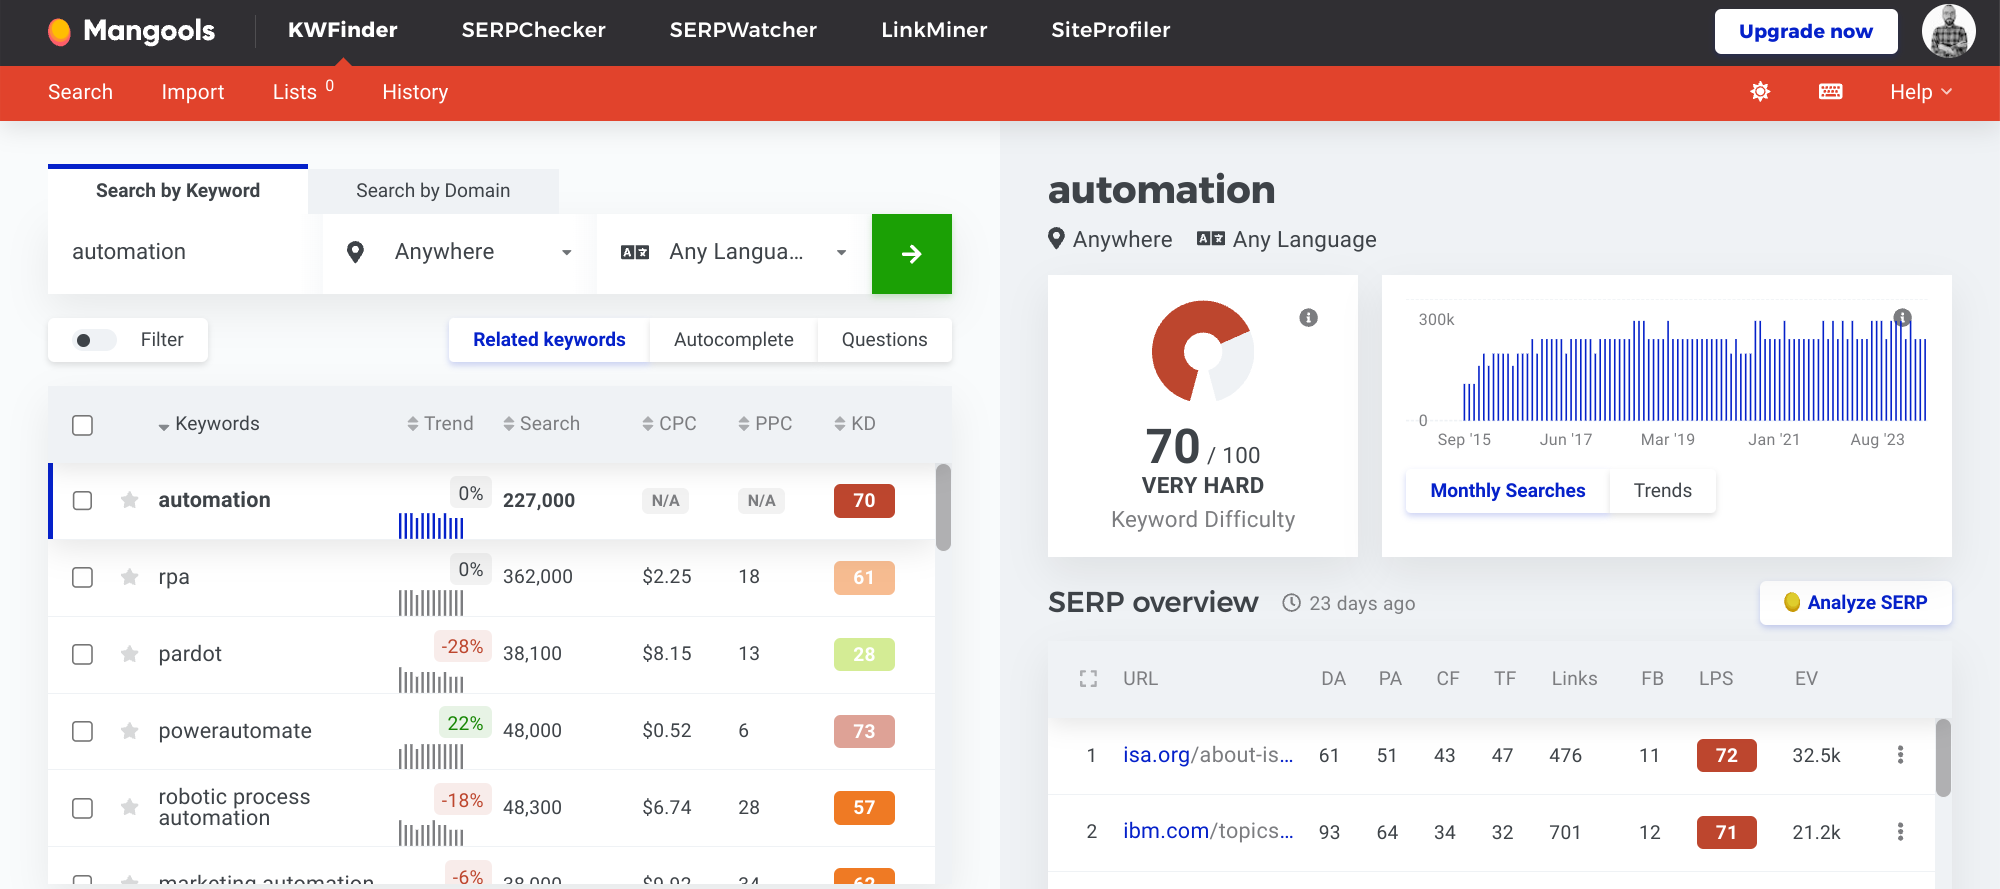The height and width of the screenshot is (889, 2000).
Task: Sort by the Keywords column
Action: click(208, 424)
